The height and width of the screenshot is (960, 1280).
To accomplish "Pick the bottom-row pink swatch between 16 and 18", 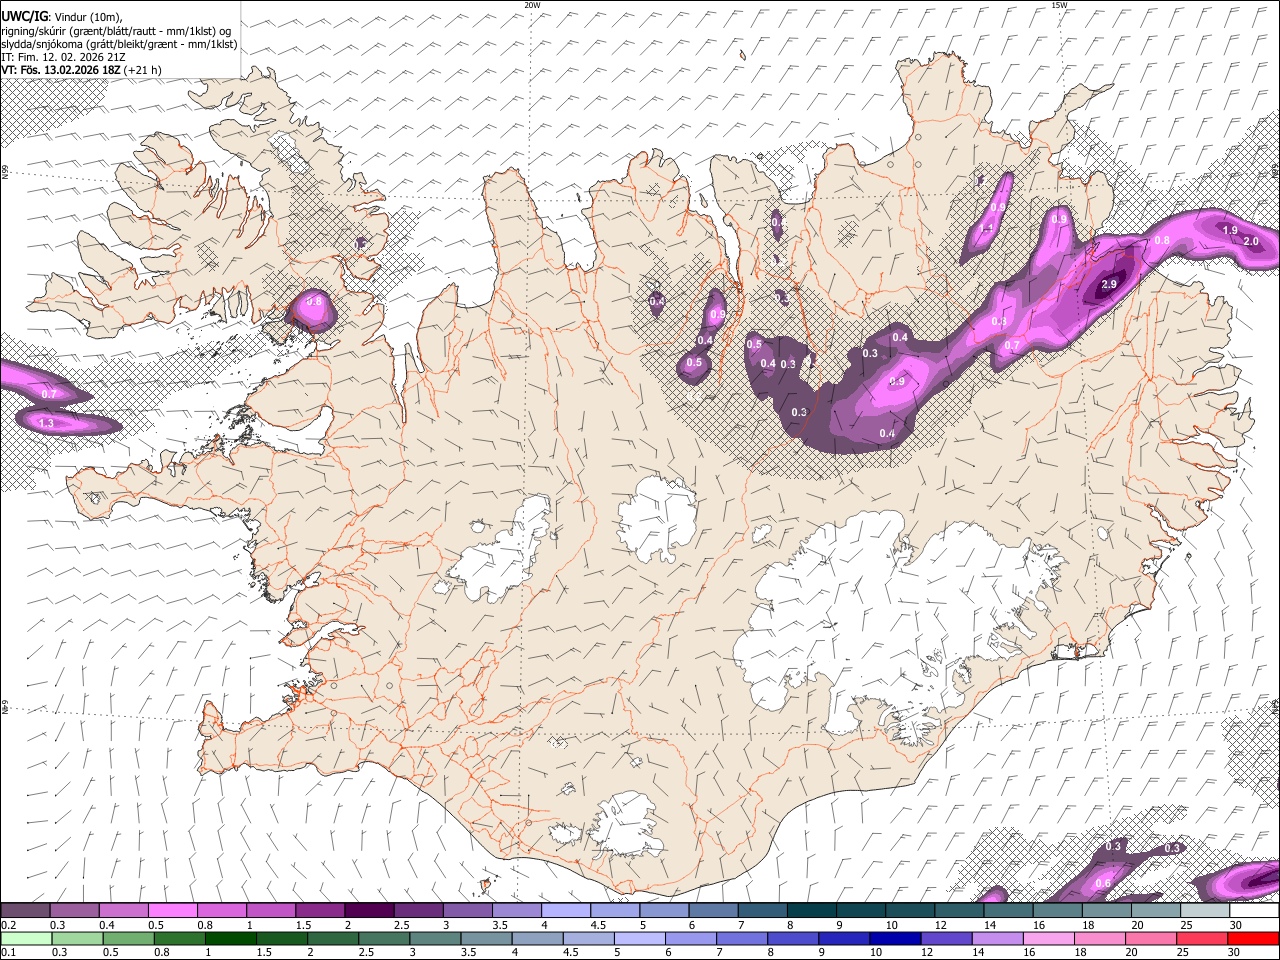I will point(1048,938).
